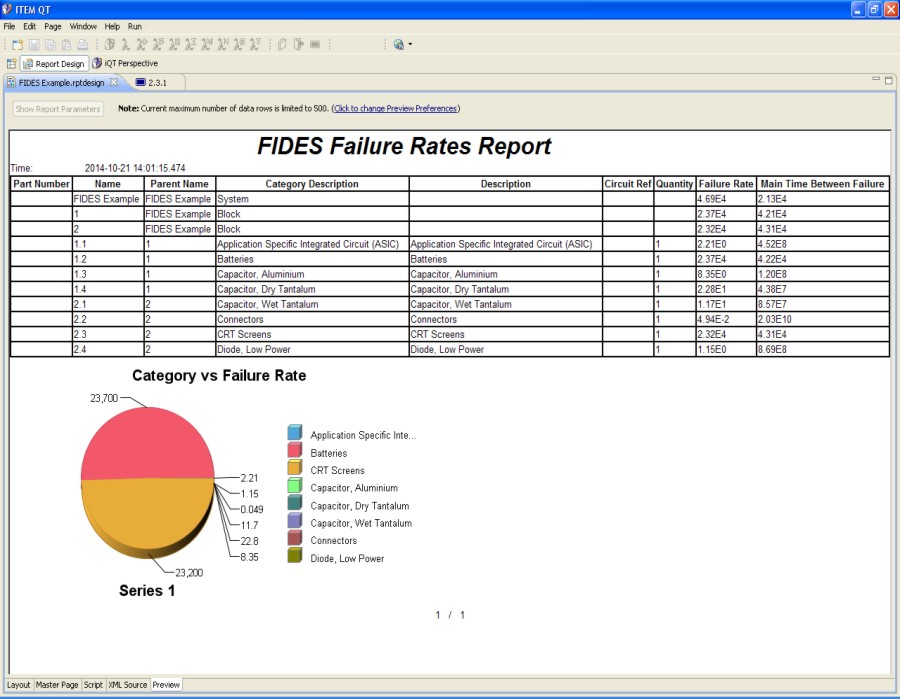Click the globe icon in the toolbar
Image resolution: width=900 pixels, height=699 pixels.
point(398,45)
